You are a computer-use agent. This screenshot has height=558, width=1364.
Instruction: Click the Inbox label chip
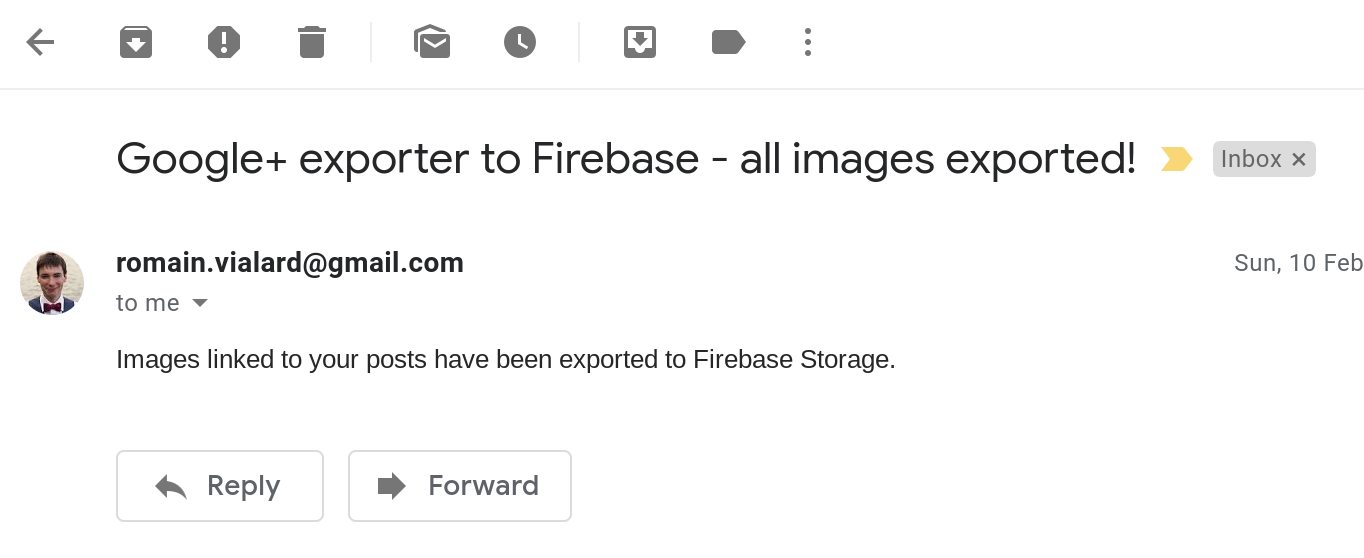1251,159
